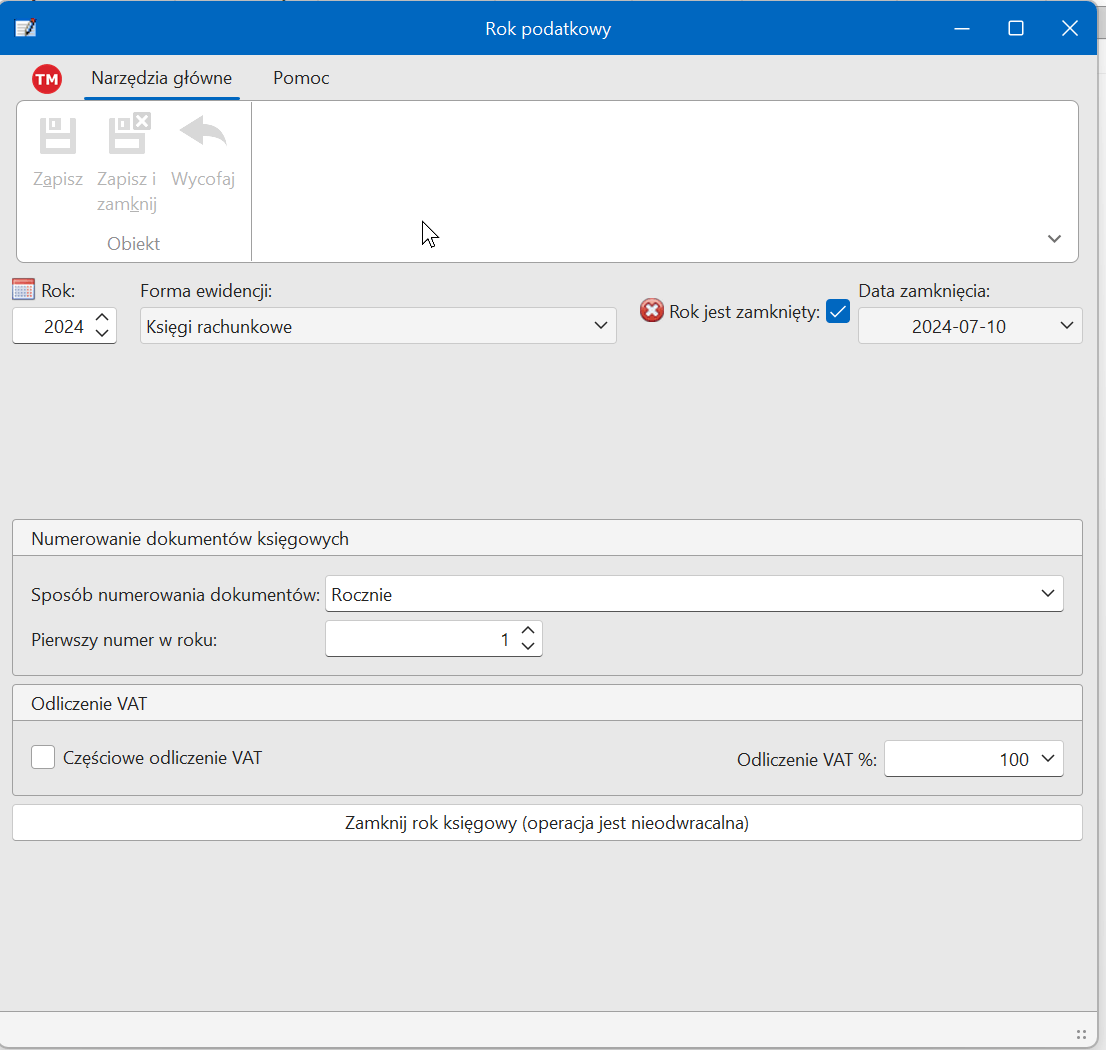Open the Data zamknięcia date picker
Viewport: 1106px width, 1050px height.
point(1067,326)
